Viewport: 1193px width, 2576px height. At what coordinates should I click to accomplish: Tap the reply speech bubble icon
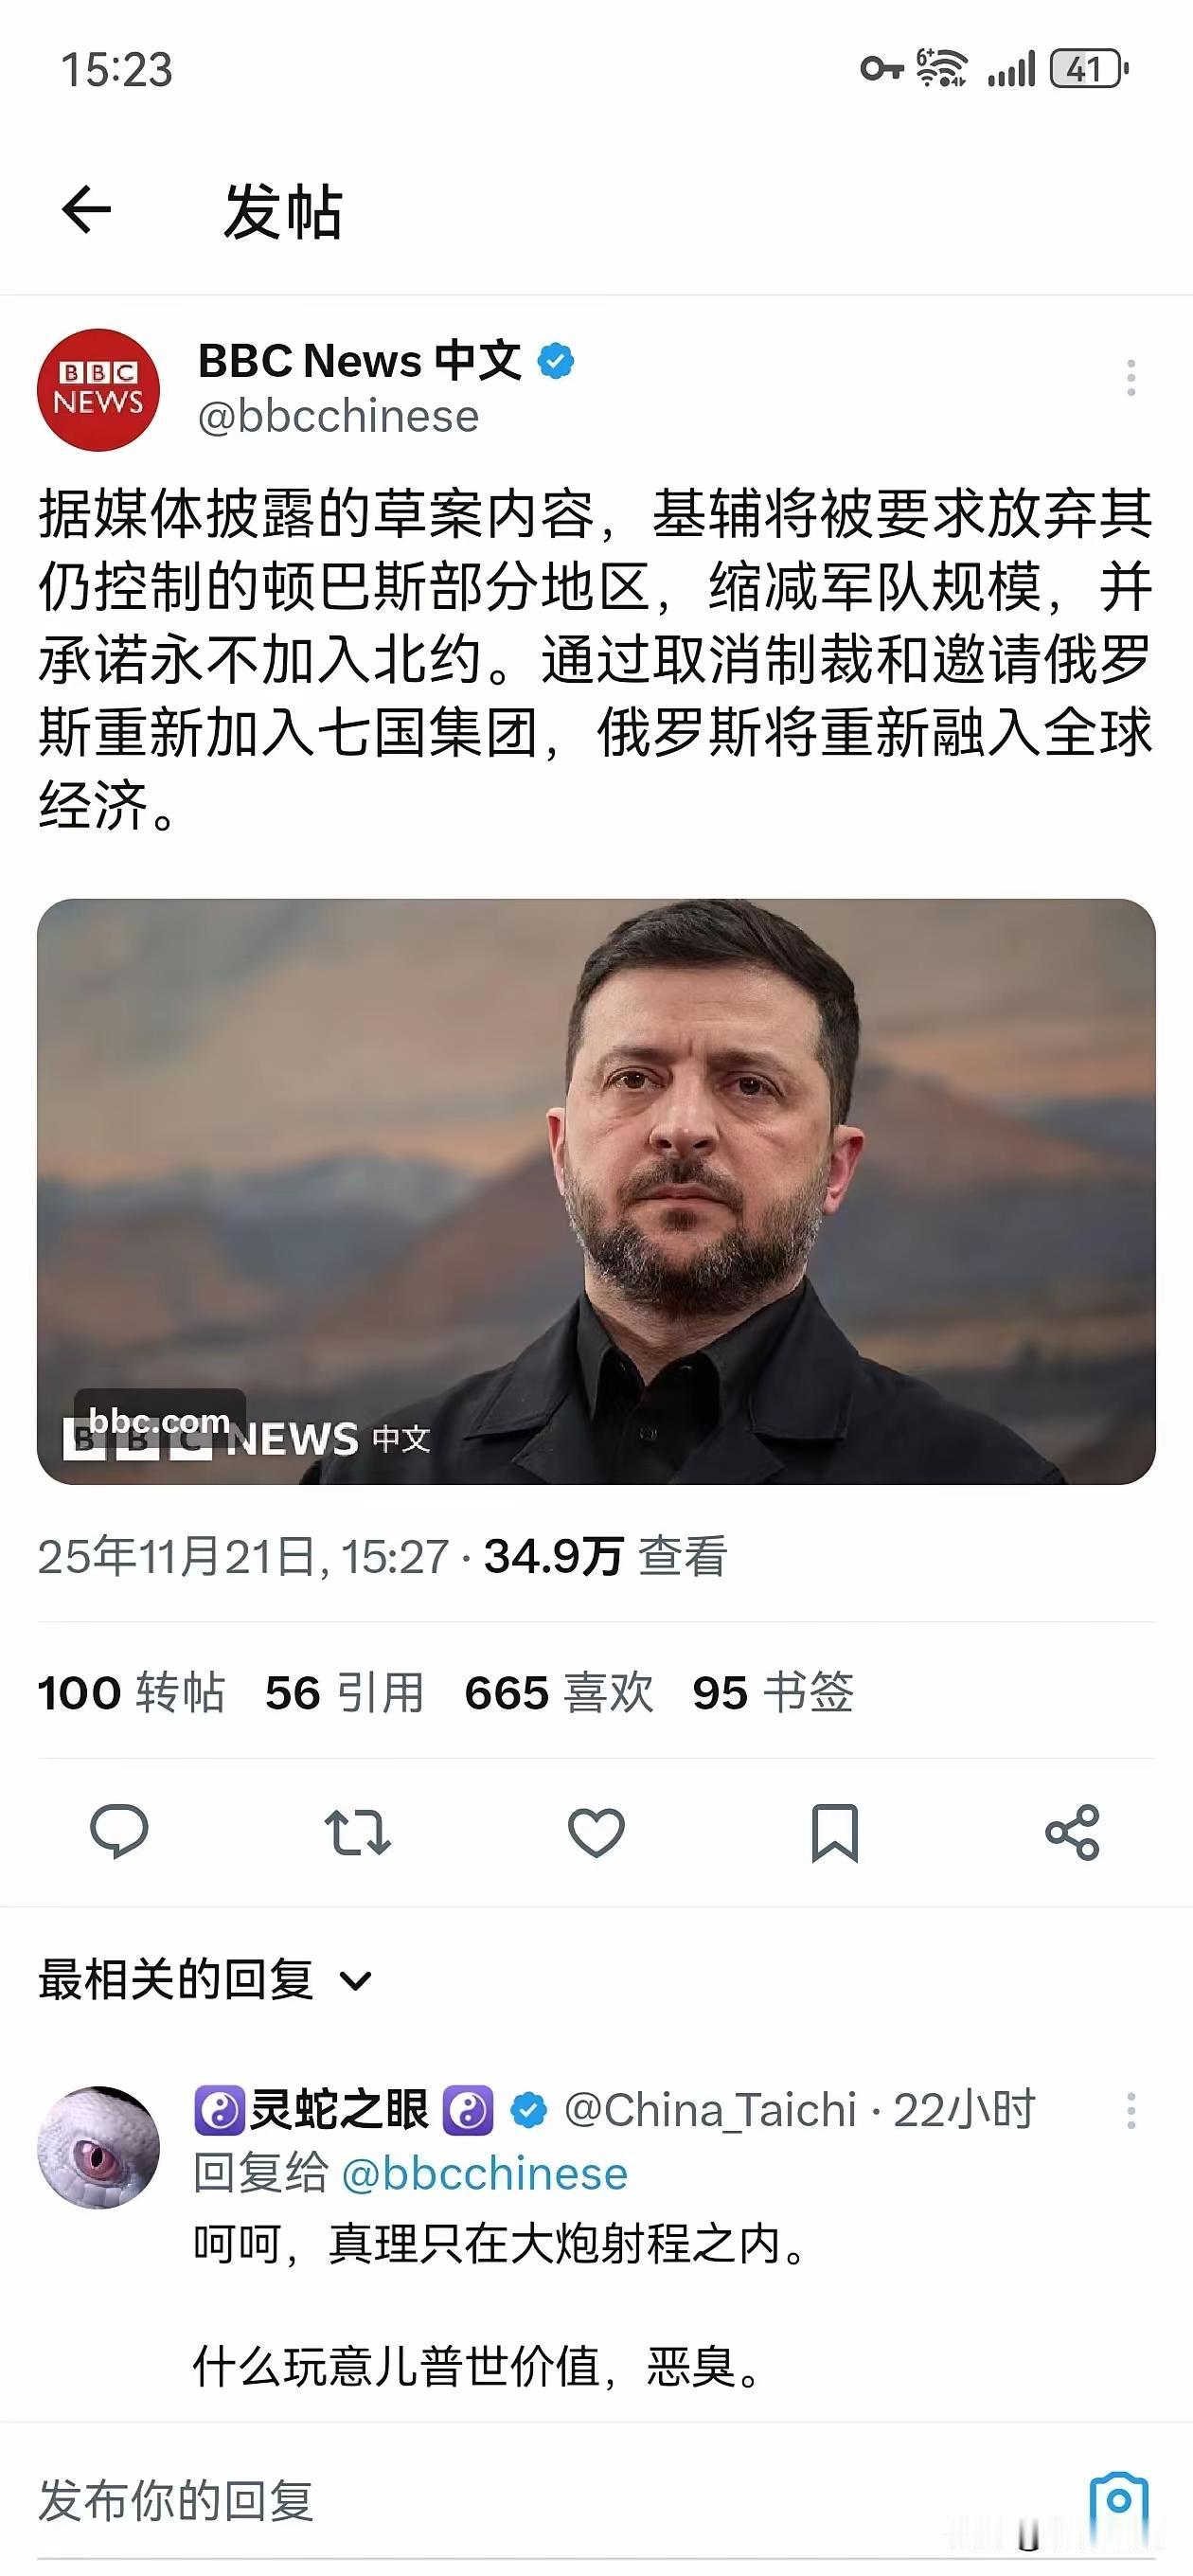[119, 1832]
